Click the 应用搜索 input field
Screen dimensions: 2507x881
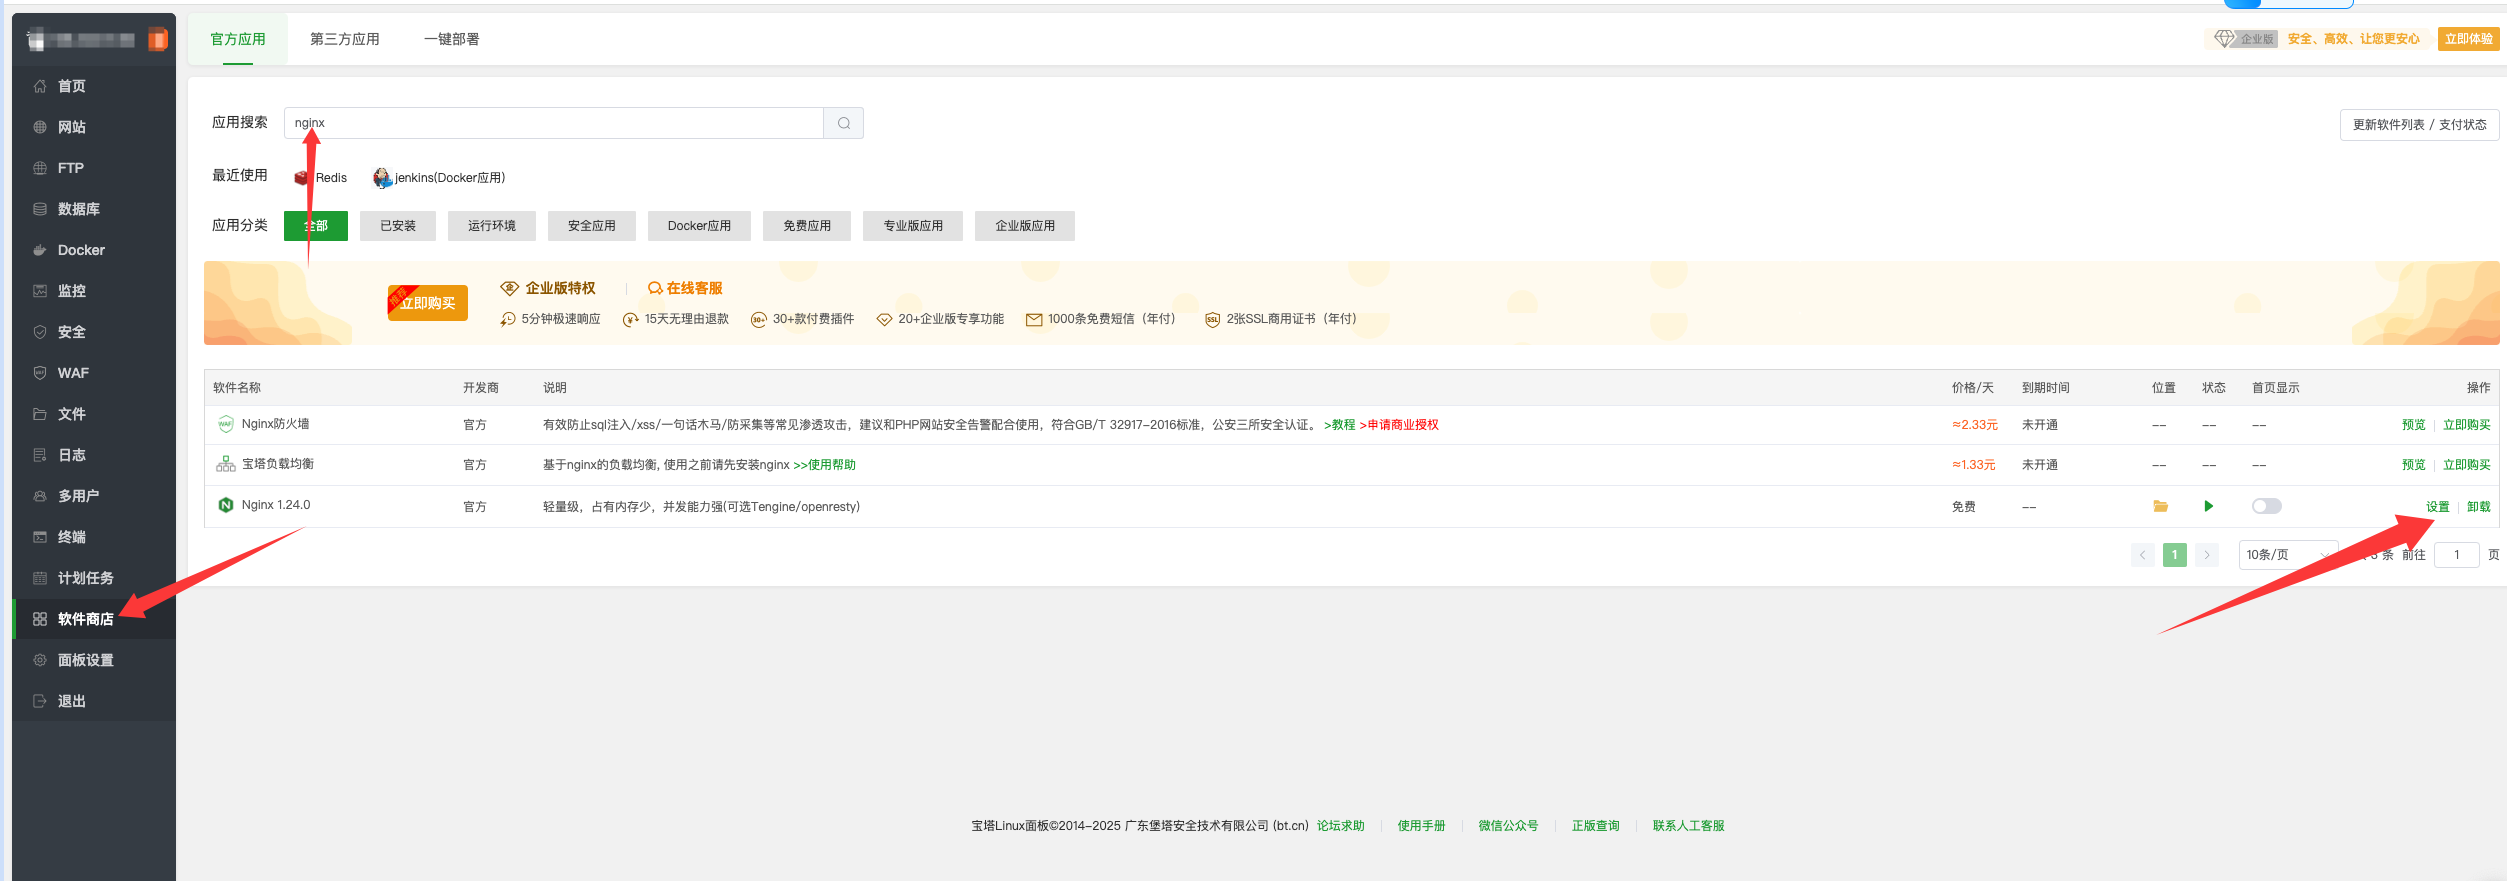pyautogui.click(x=553, y=123)
